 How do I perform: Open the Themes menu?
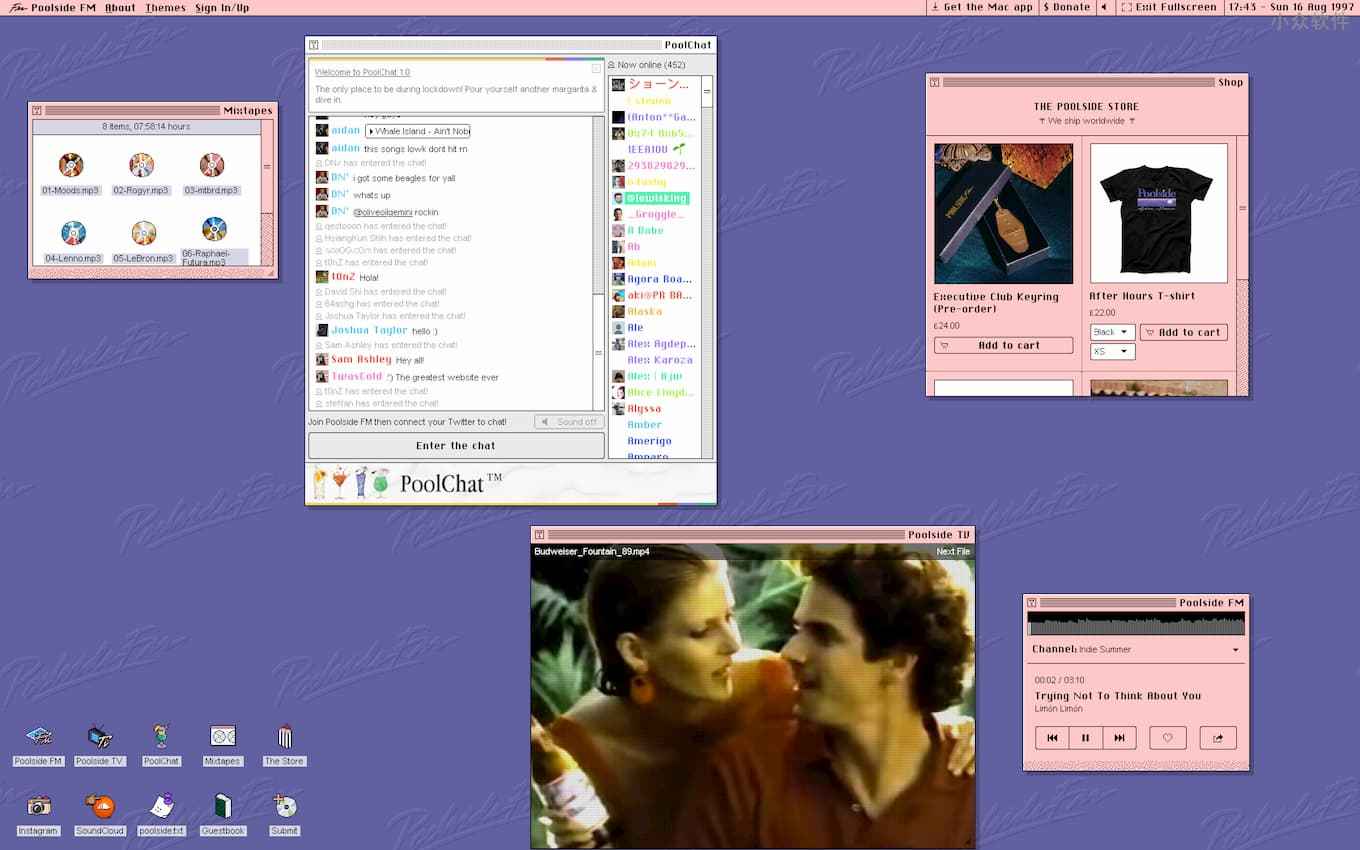click(x=165, y=8)
